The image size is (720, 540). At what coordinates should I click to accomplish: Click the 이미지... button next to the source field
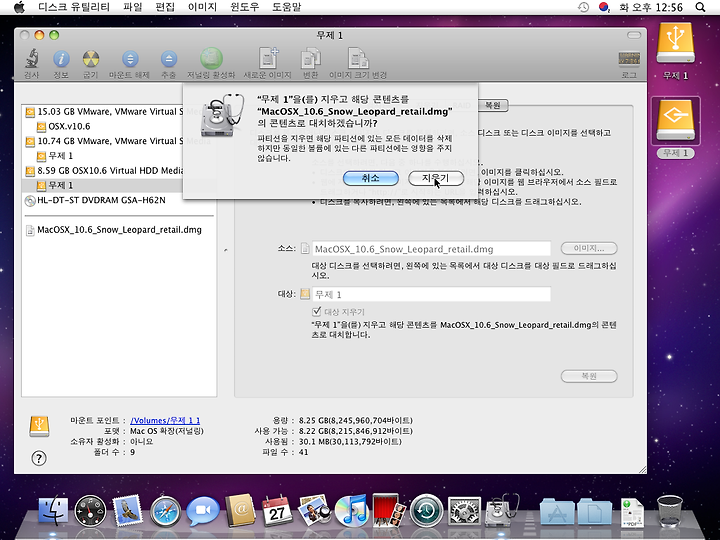point(589,248)
